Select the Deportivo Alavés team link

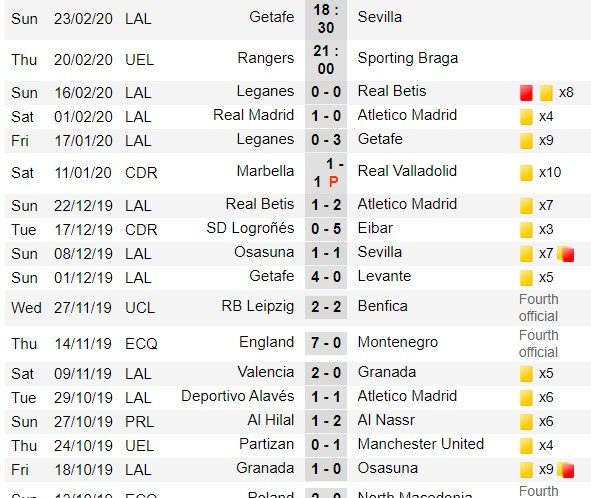coord(237,396)
